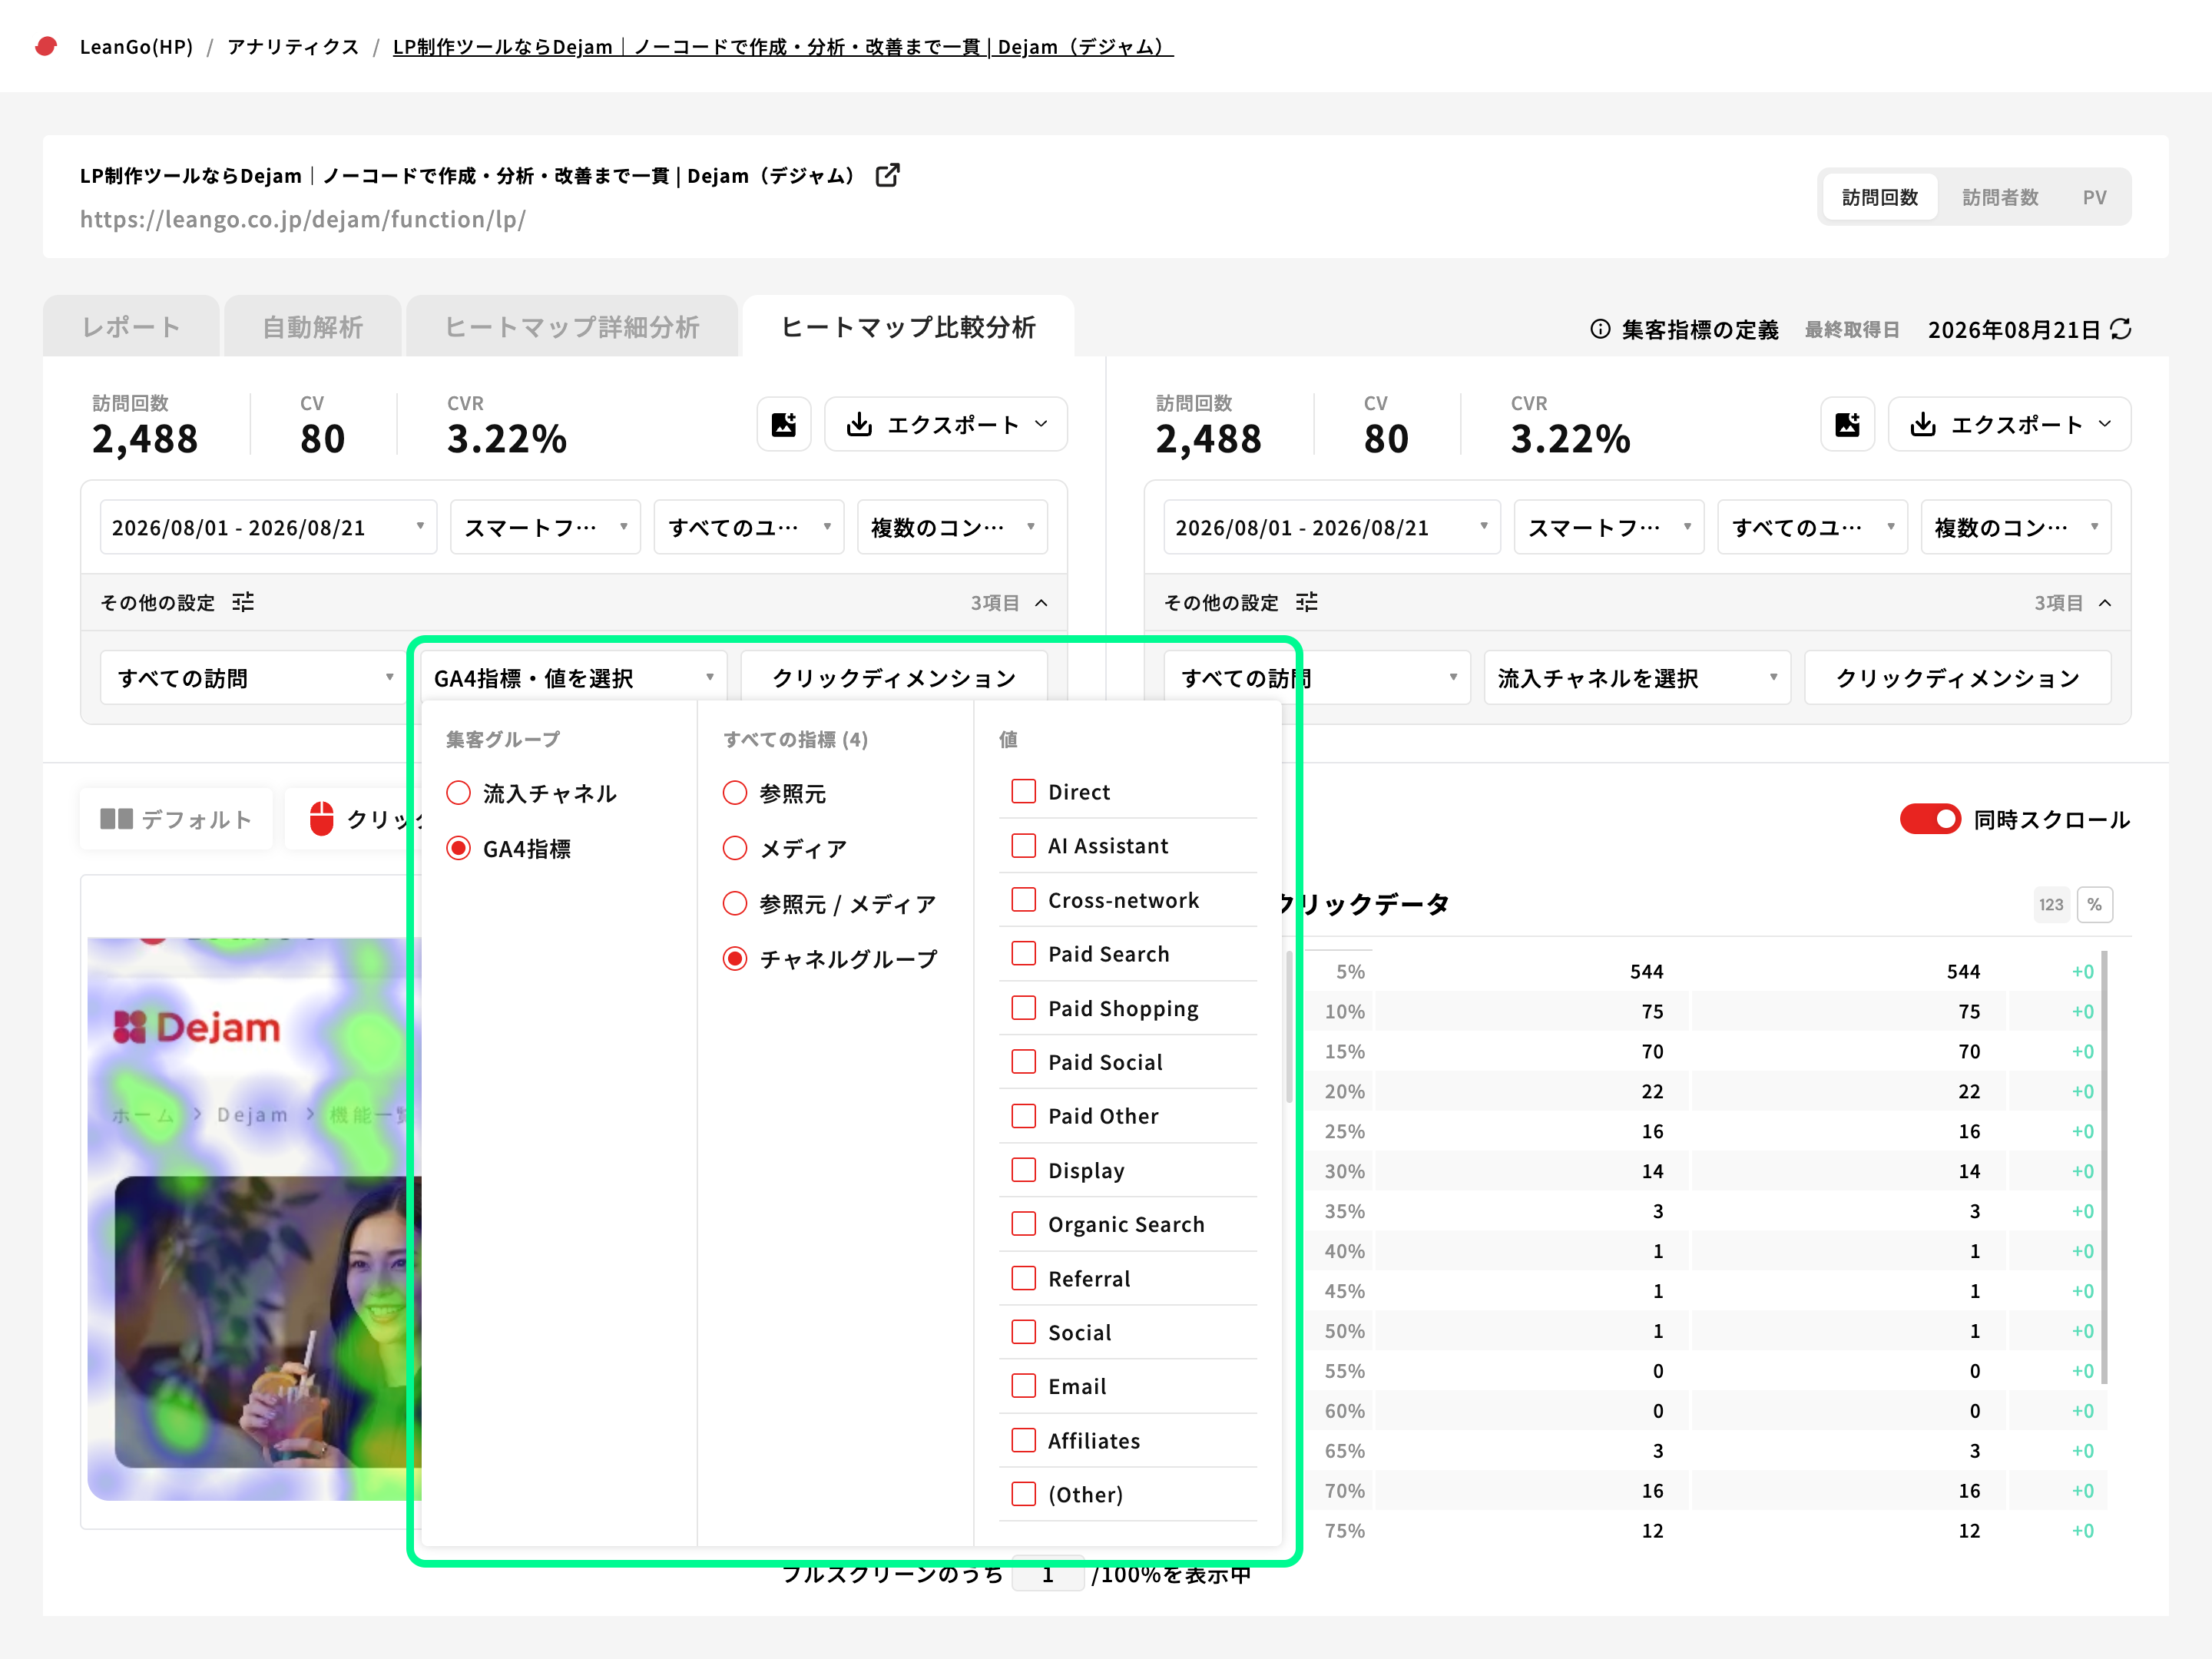The image size is (2212, 1659).
Task: Click right panel's save-image icon button
Action: pos(1847,425)
